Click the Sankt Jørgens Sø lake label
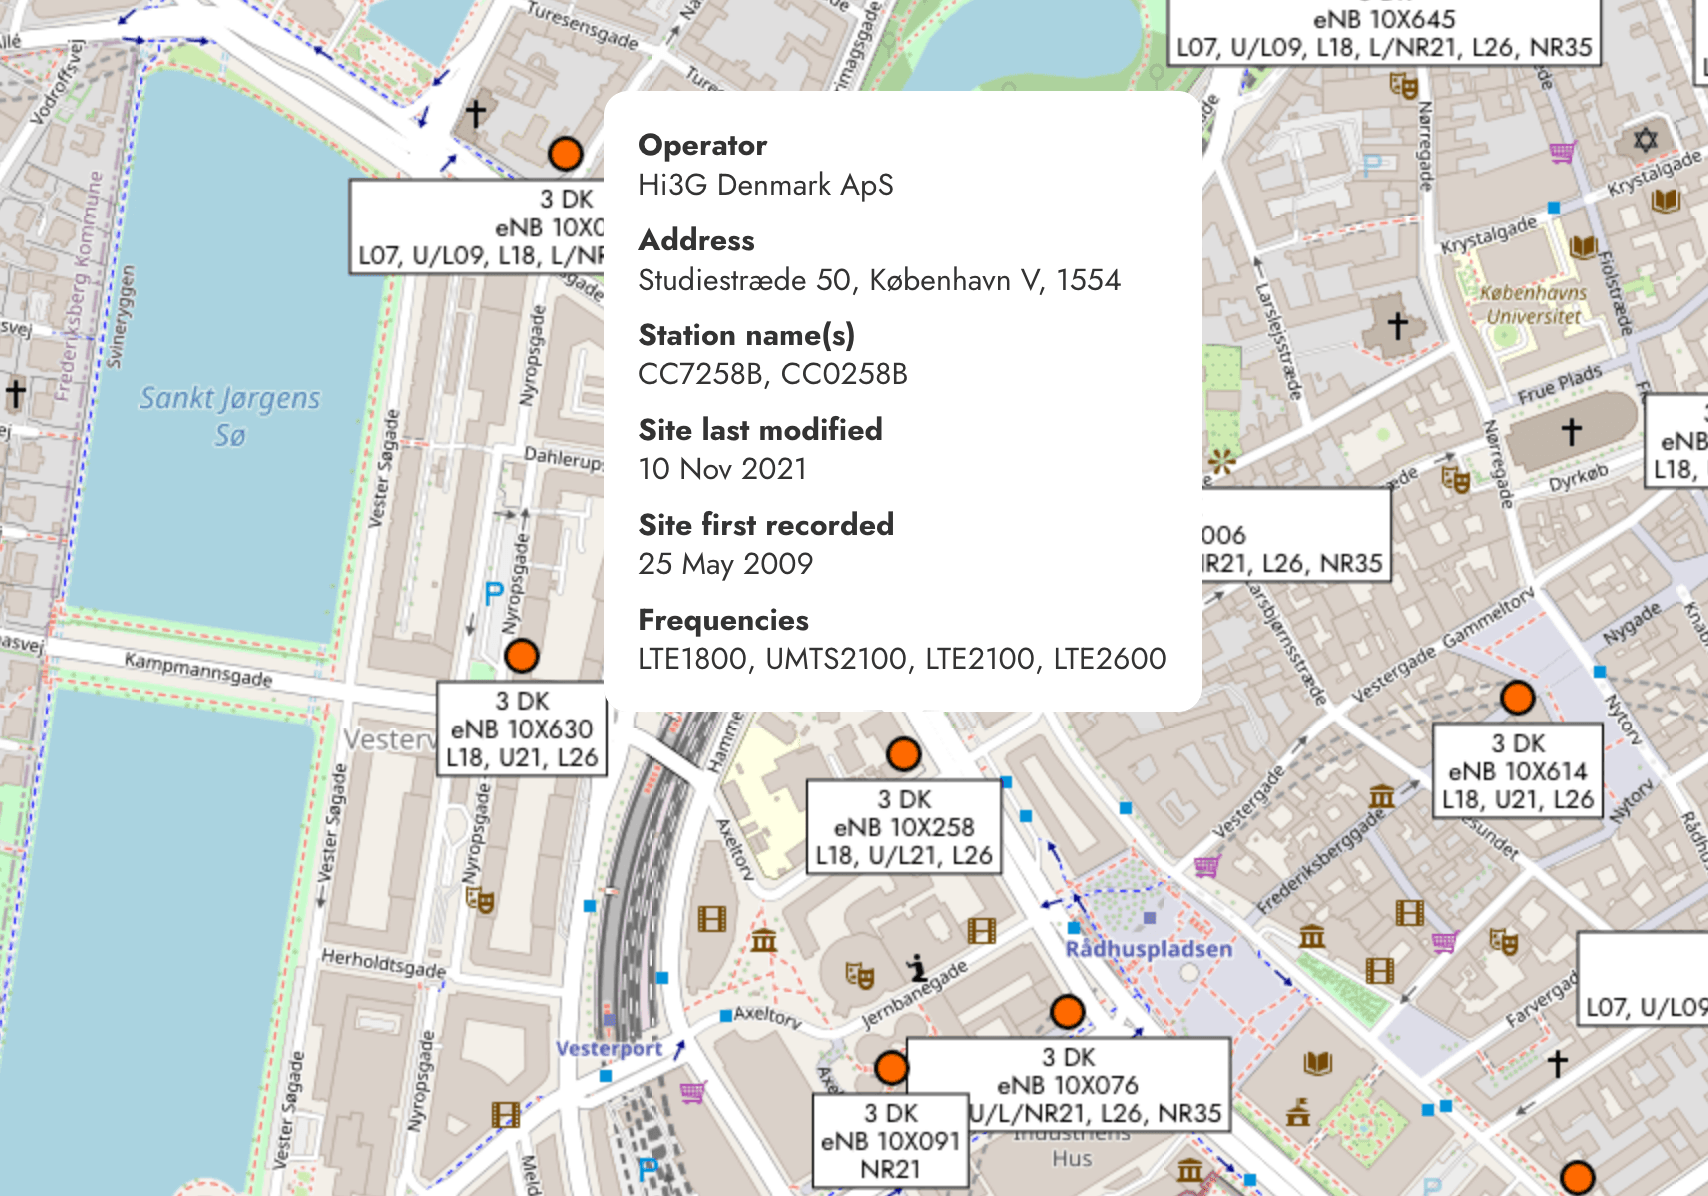Image resolution: width=1708 pixels, height=1196 pixels. click(x=230, y=416)
